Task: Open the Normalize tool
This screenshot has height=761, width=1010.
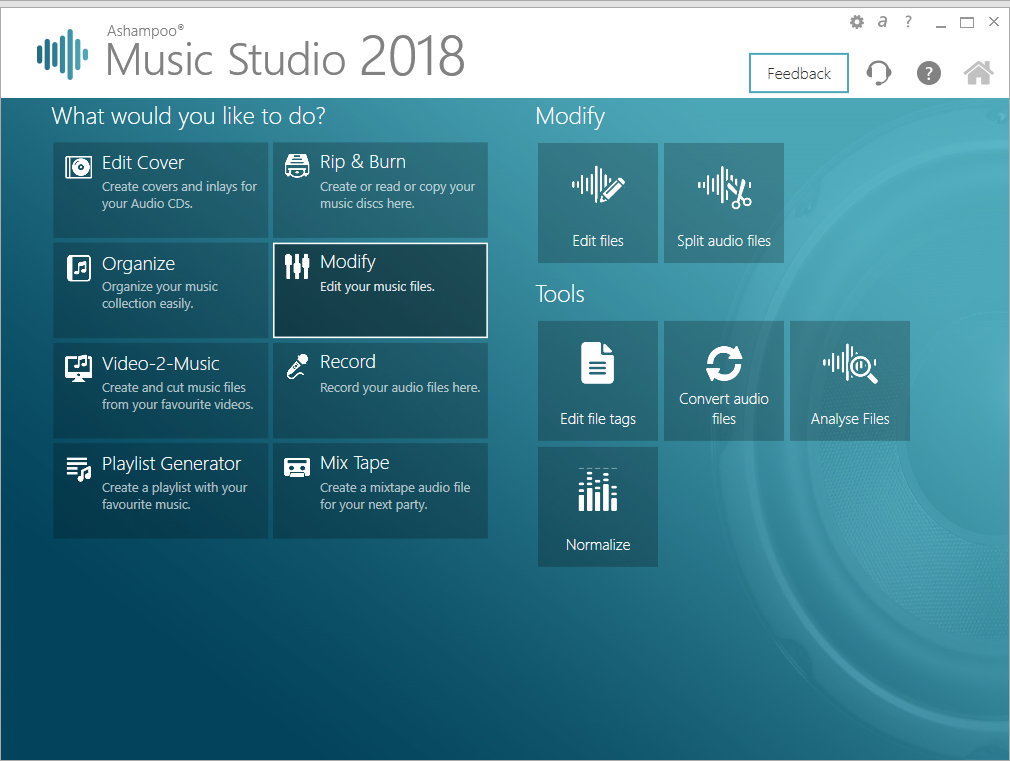Action: 597,506
